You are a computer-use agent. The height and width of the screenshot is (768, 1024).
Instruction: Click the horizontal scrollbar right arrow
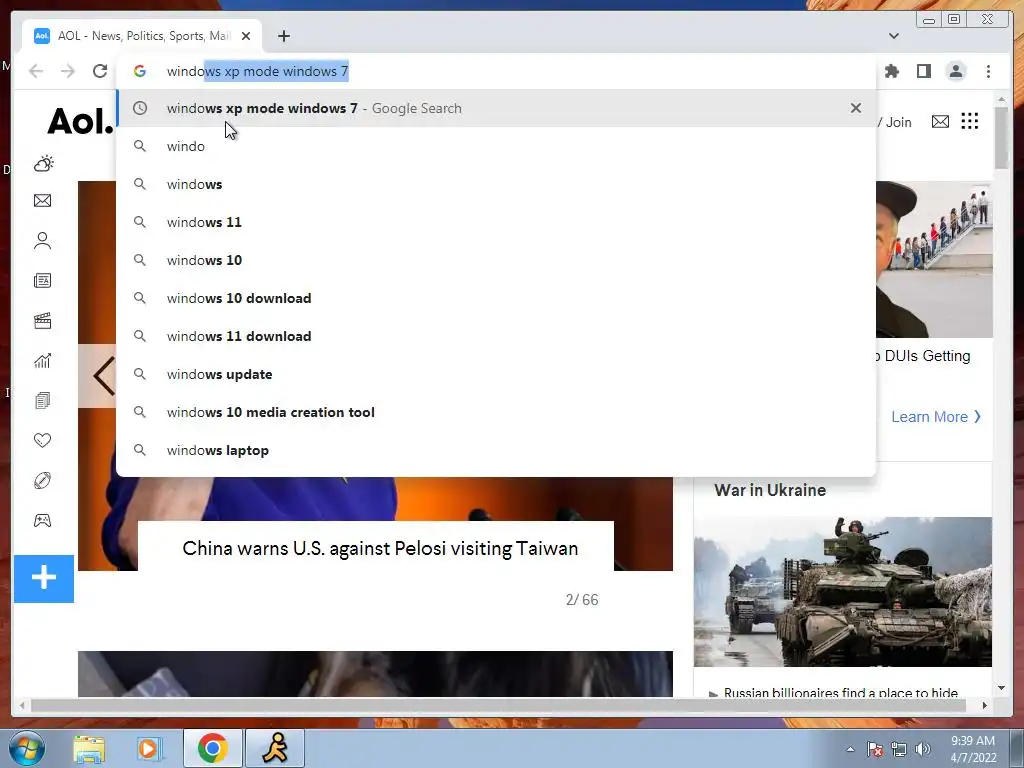985,705
